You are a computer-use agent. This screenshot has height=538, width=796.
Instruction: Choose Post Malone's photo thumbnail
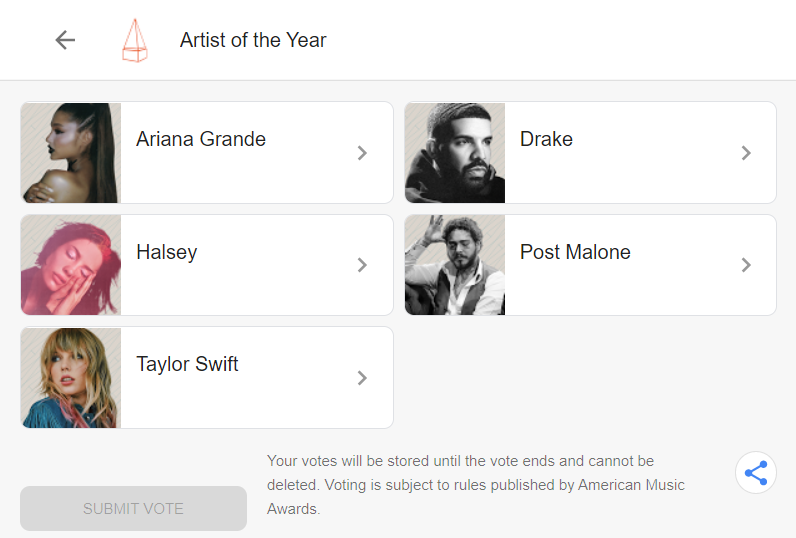455,265
